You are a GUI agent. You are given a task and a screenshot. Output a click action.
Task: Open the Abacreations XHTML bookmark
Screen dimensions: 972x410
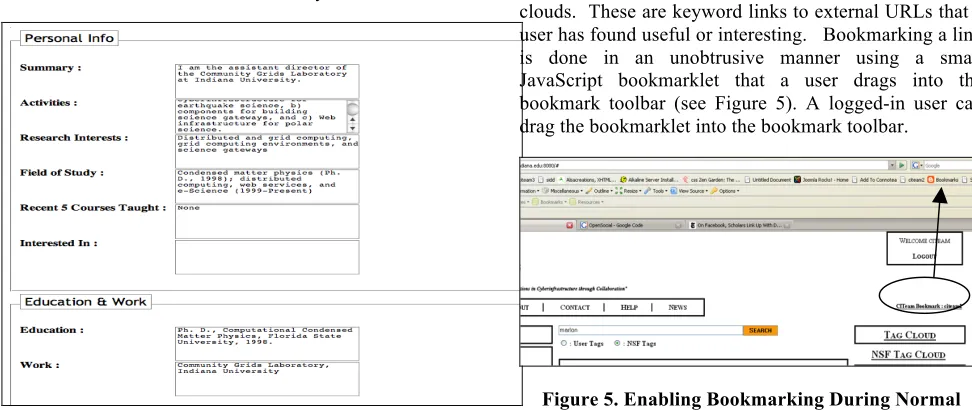point(587,179)
